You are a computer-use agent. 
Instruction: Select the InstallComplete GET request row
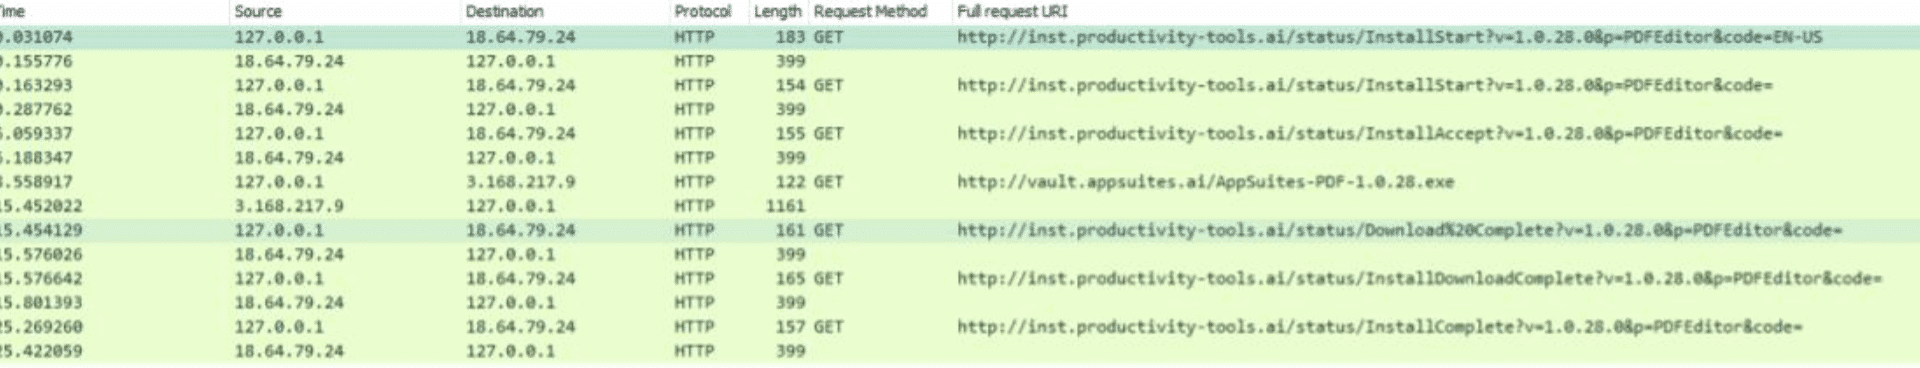(x=960, y=327)
